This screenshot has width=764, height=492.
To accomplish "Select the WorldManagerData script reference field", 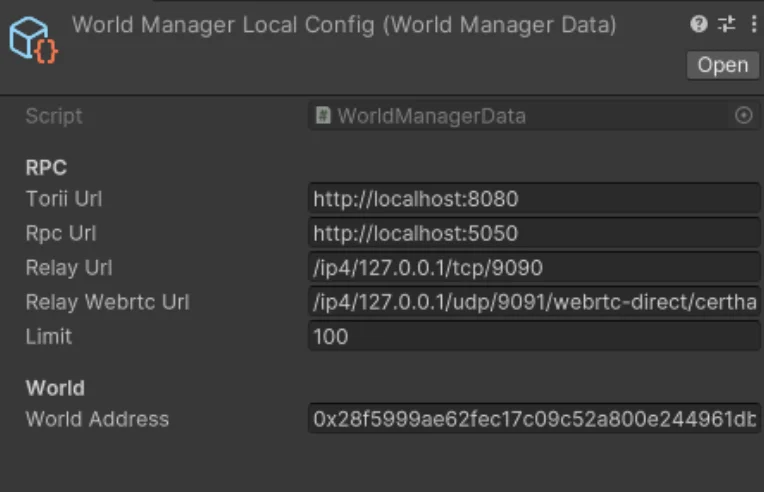I will click(520, 116).
